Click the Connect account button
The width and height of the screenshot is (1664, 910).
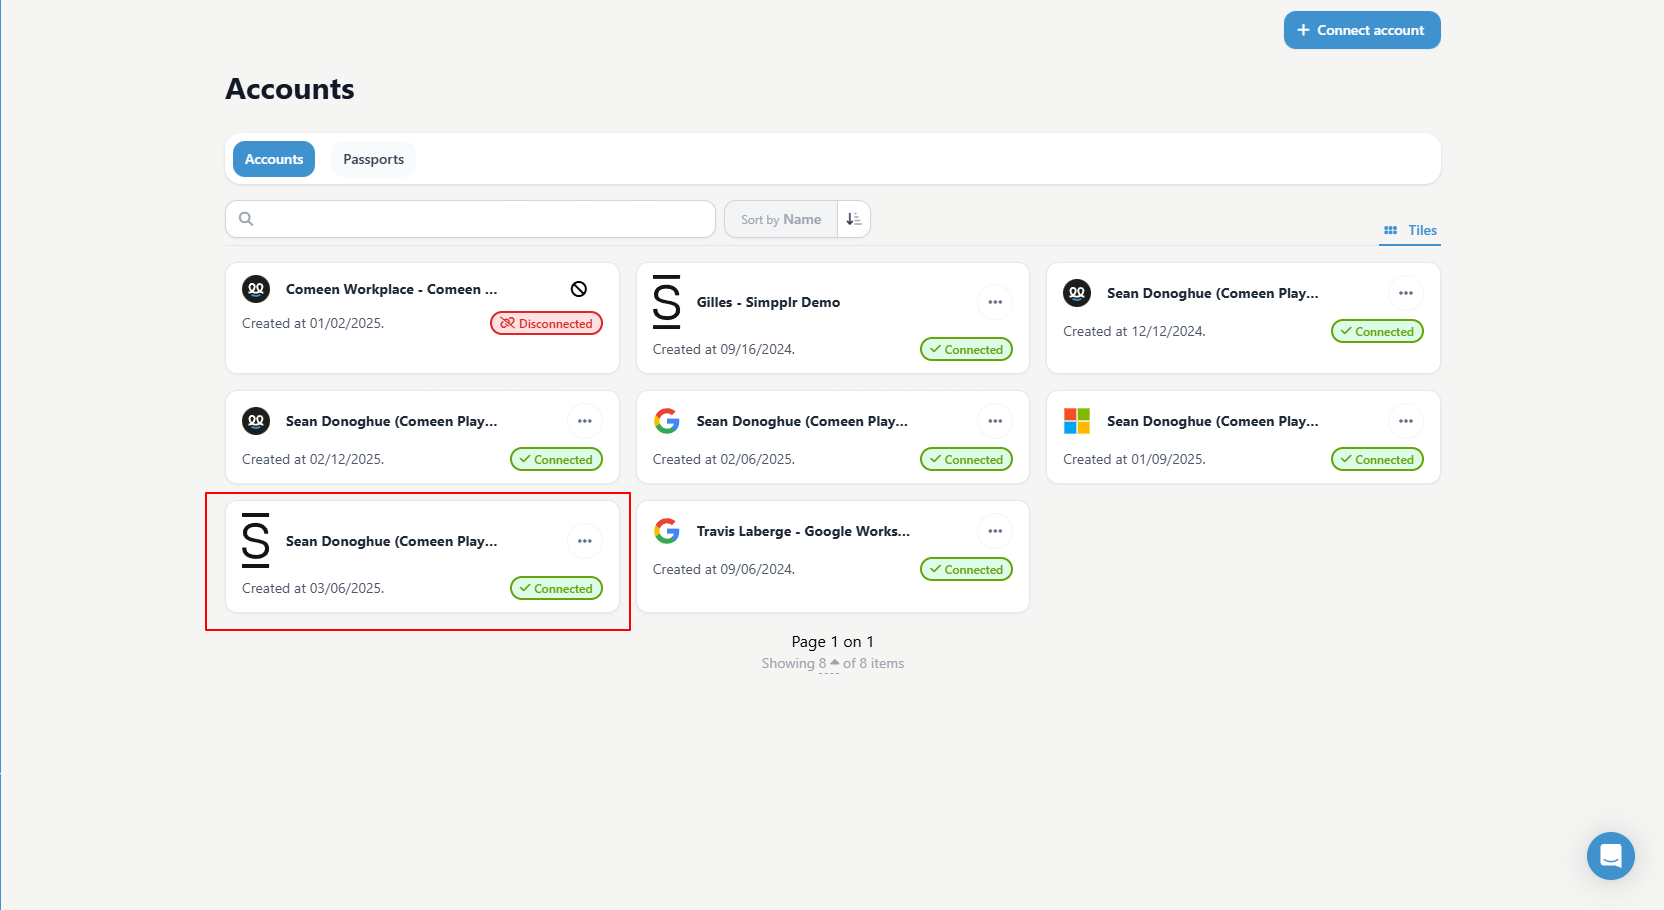pyautogui.click(x=1362, y=30)
